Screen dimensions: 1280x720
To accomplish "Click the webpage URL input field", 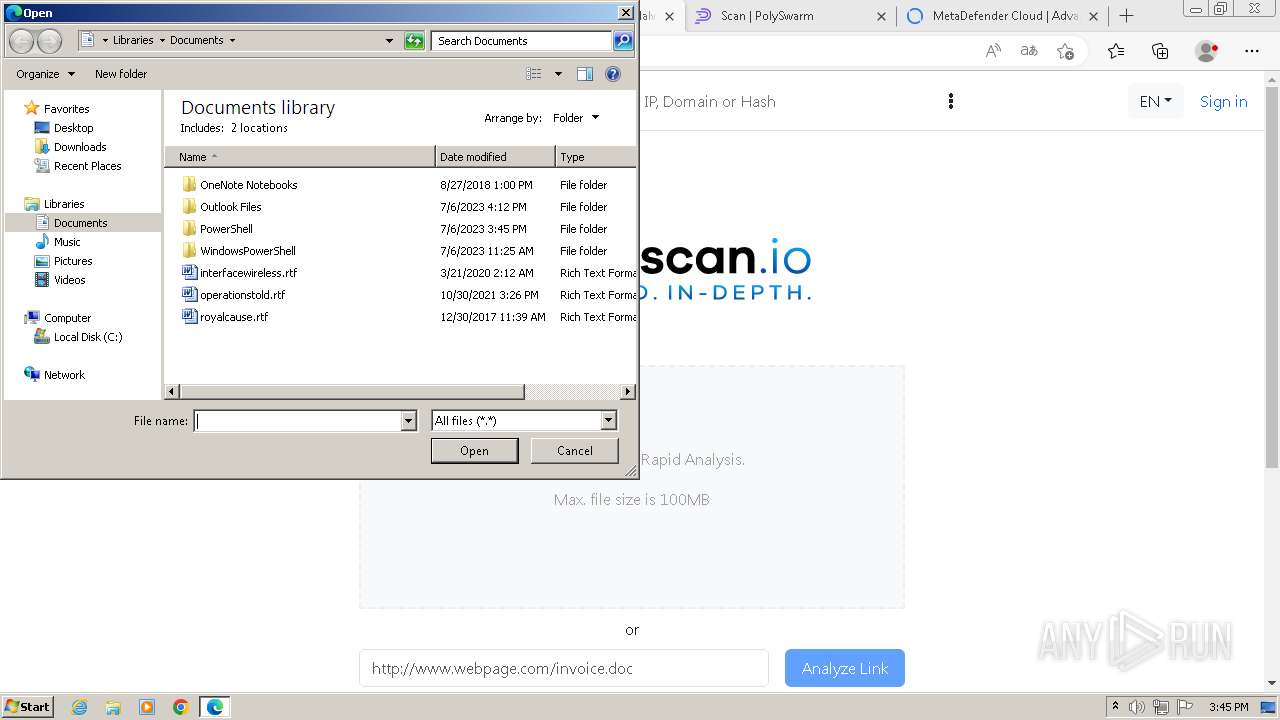I will click(564, 668).
